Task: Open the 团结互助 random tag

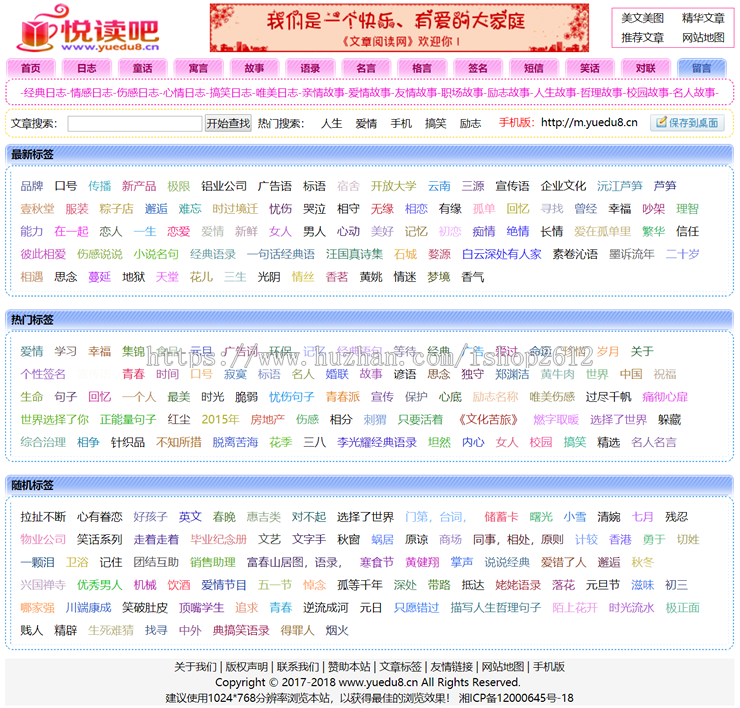Action: 156,562
